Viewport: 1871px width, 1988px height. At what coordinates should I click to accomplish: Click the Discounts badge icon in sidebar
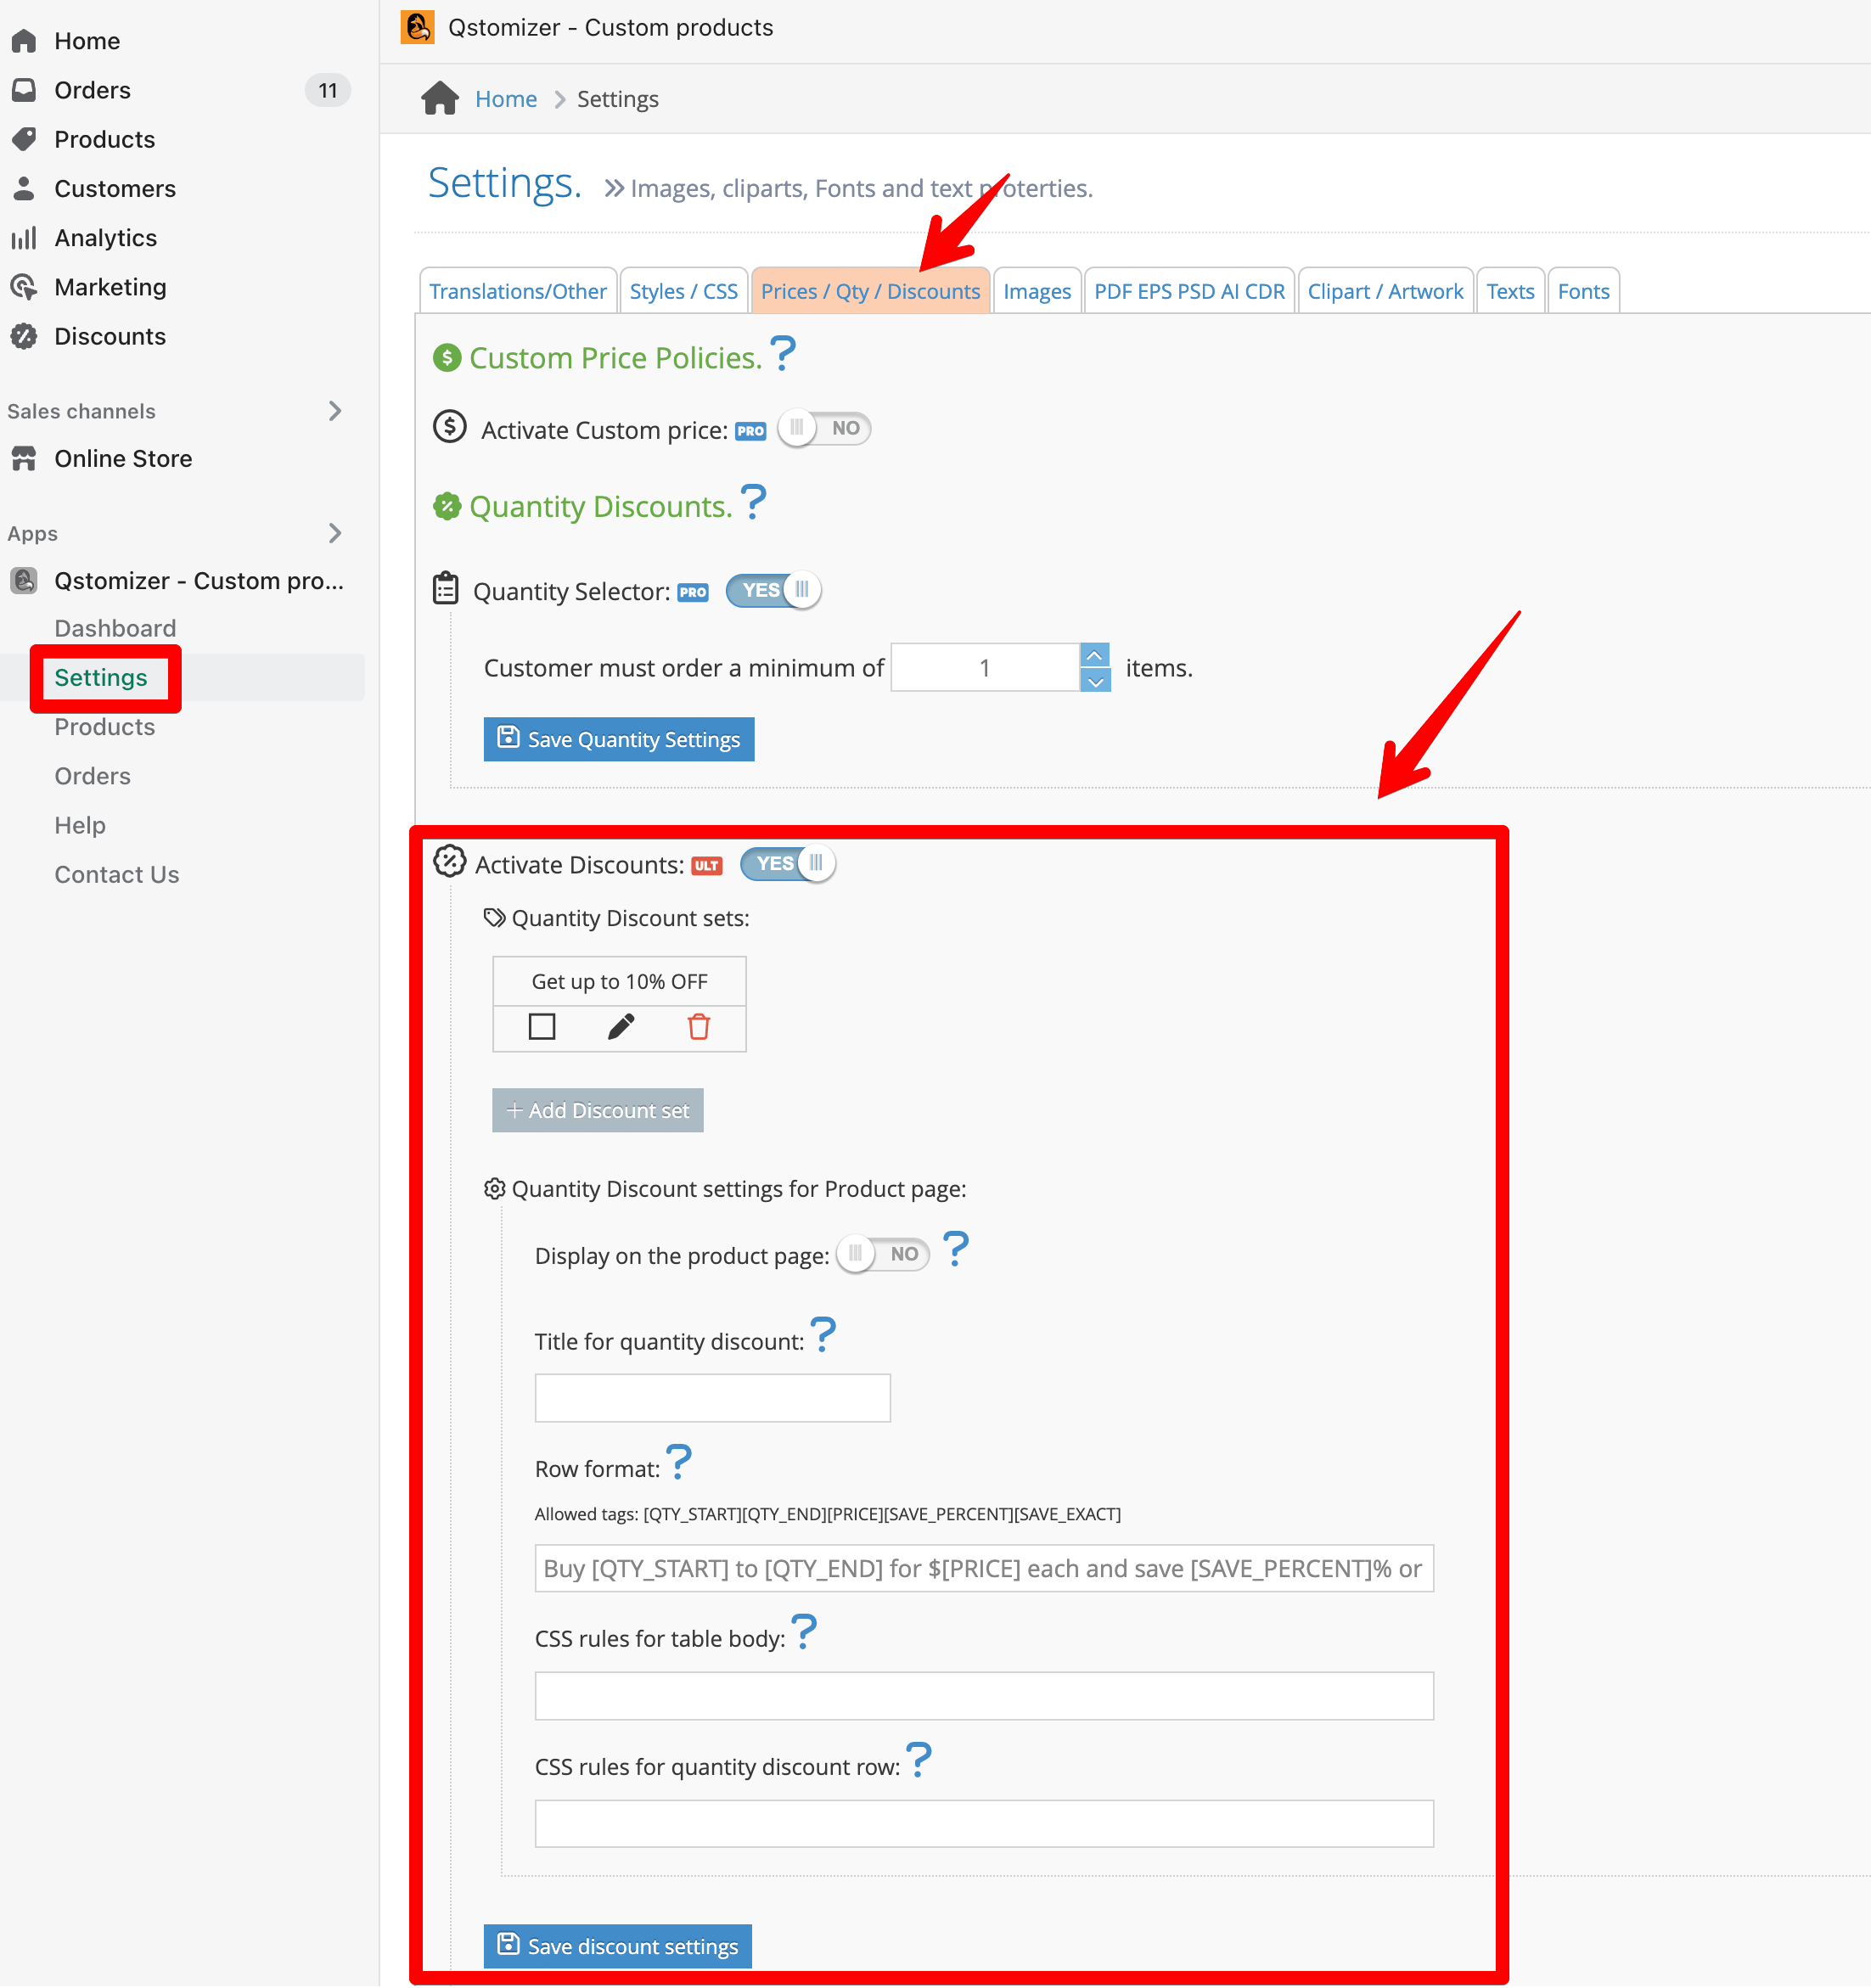tap(24, 336)
